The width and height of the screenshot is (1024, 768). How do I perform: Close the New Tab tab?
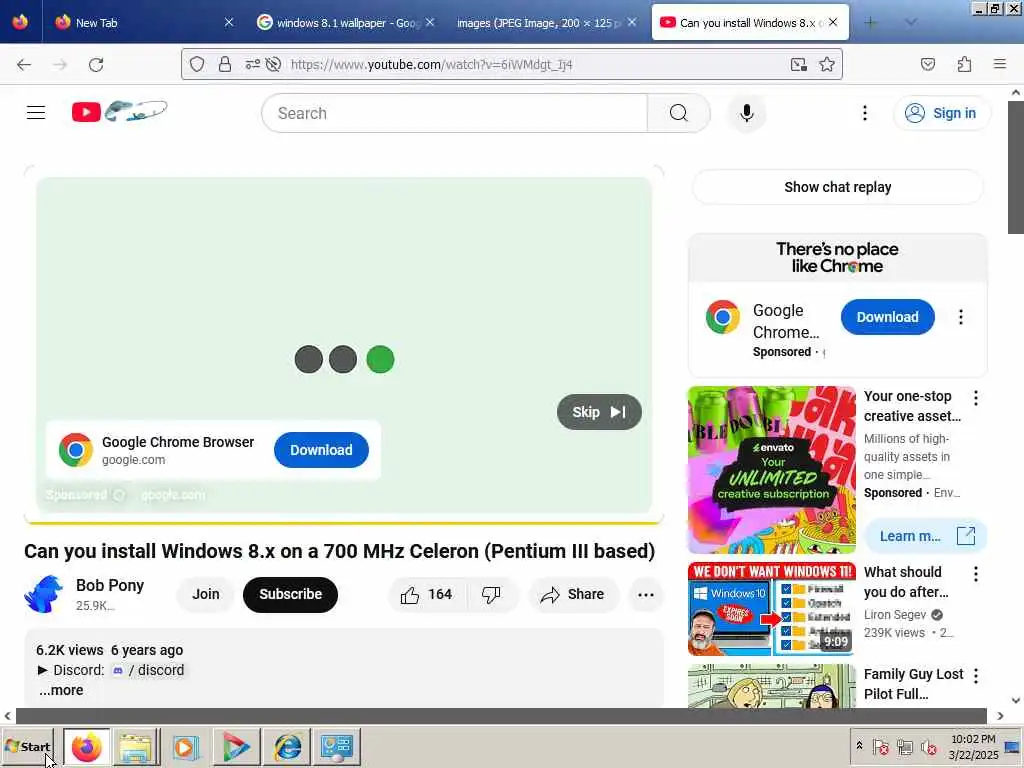click(229, 22)
